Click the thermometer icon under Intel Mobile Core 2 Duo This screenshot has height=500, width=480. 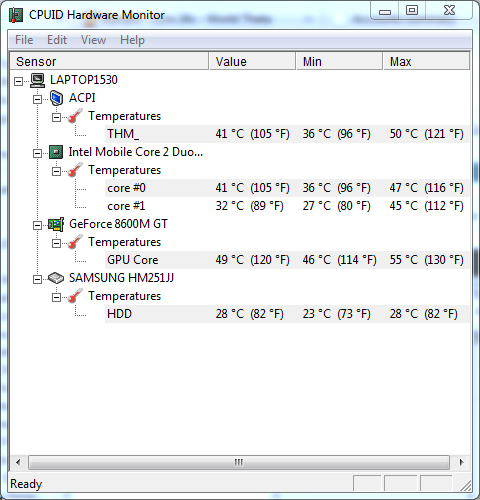coord(75,170)
